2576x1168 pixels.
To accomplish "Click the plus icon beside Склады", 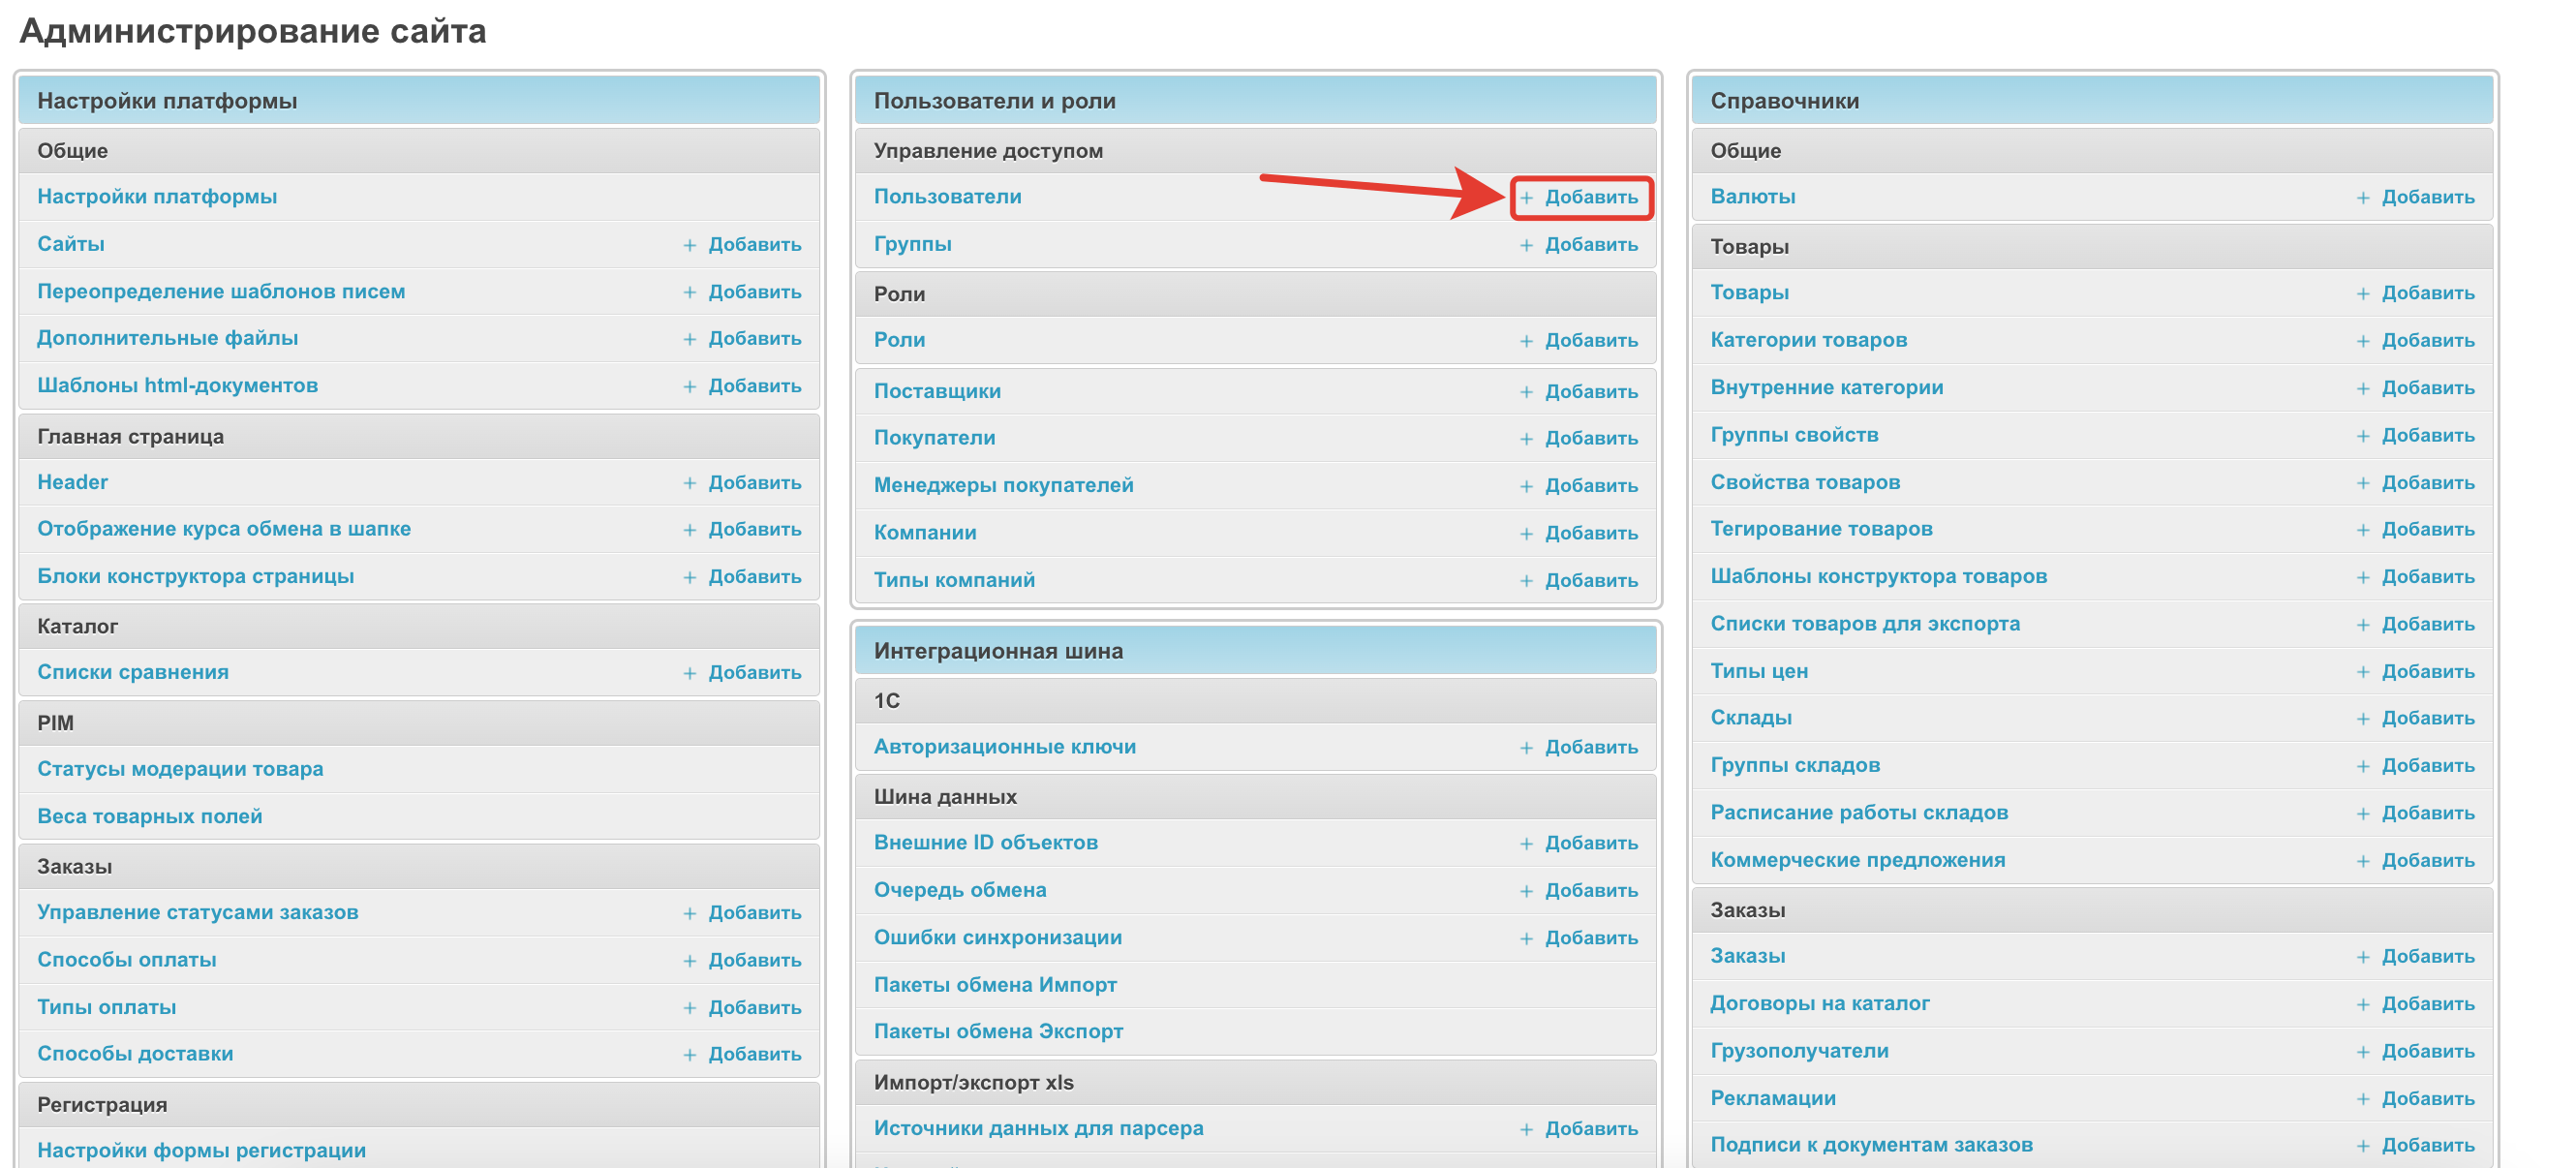I will point(2362,719).
